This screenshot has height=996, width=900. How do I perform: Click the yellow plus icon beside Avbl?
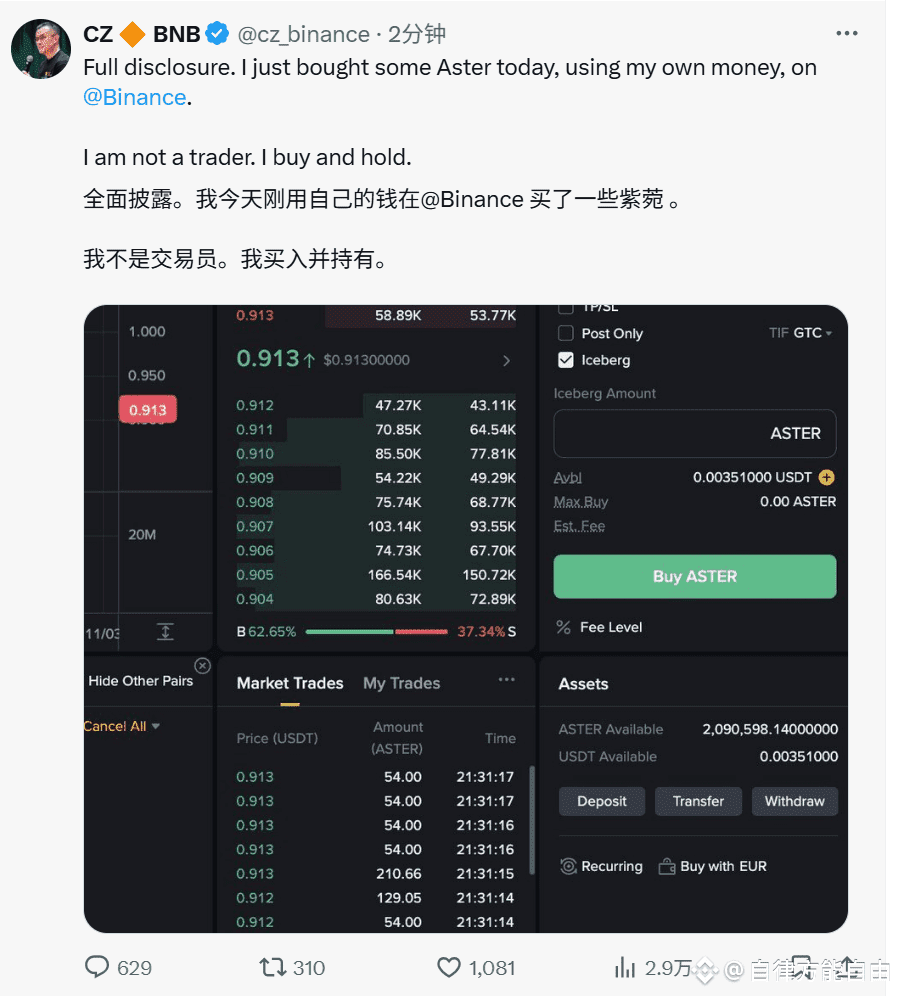(x=826, y=477)
